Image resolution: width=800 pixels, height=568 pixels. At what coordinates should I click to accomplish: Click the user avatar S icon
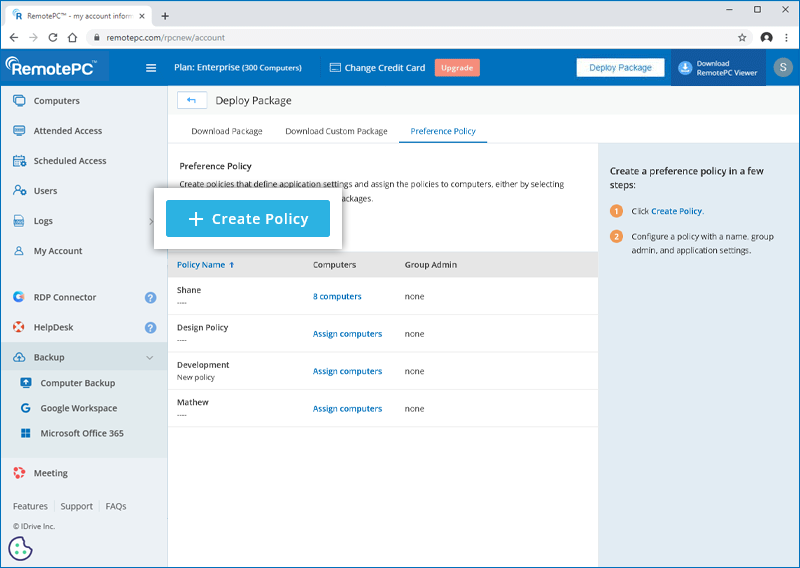coord(782,68)
